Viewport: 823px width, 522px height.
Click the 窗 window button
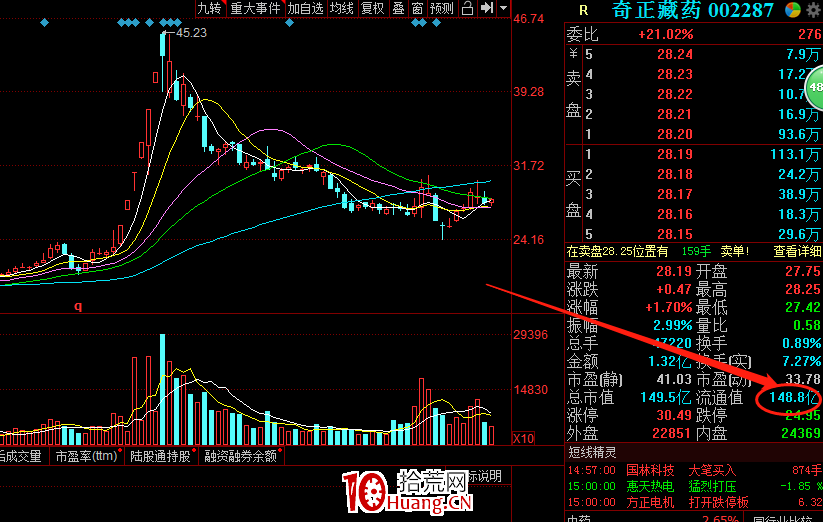pyautogui.click(x=417, y=8)
